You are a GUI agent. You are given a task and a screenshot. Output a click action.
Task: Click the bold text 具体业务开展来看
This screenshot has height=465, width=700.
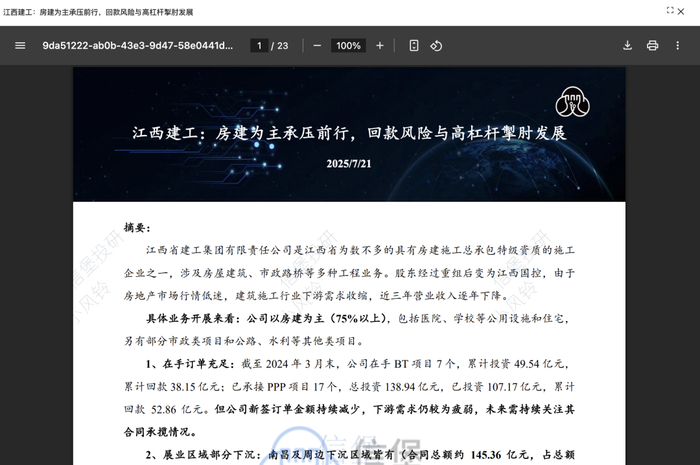click(x=193, y=319)
